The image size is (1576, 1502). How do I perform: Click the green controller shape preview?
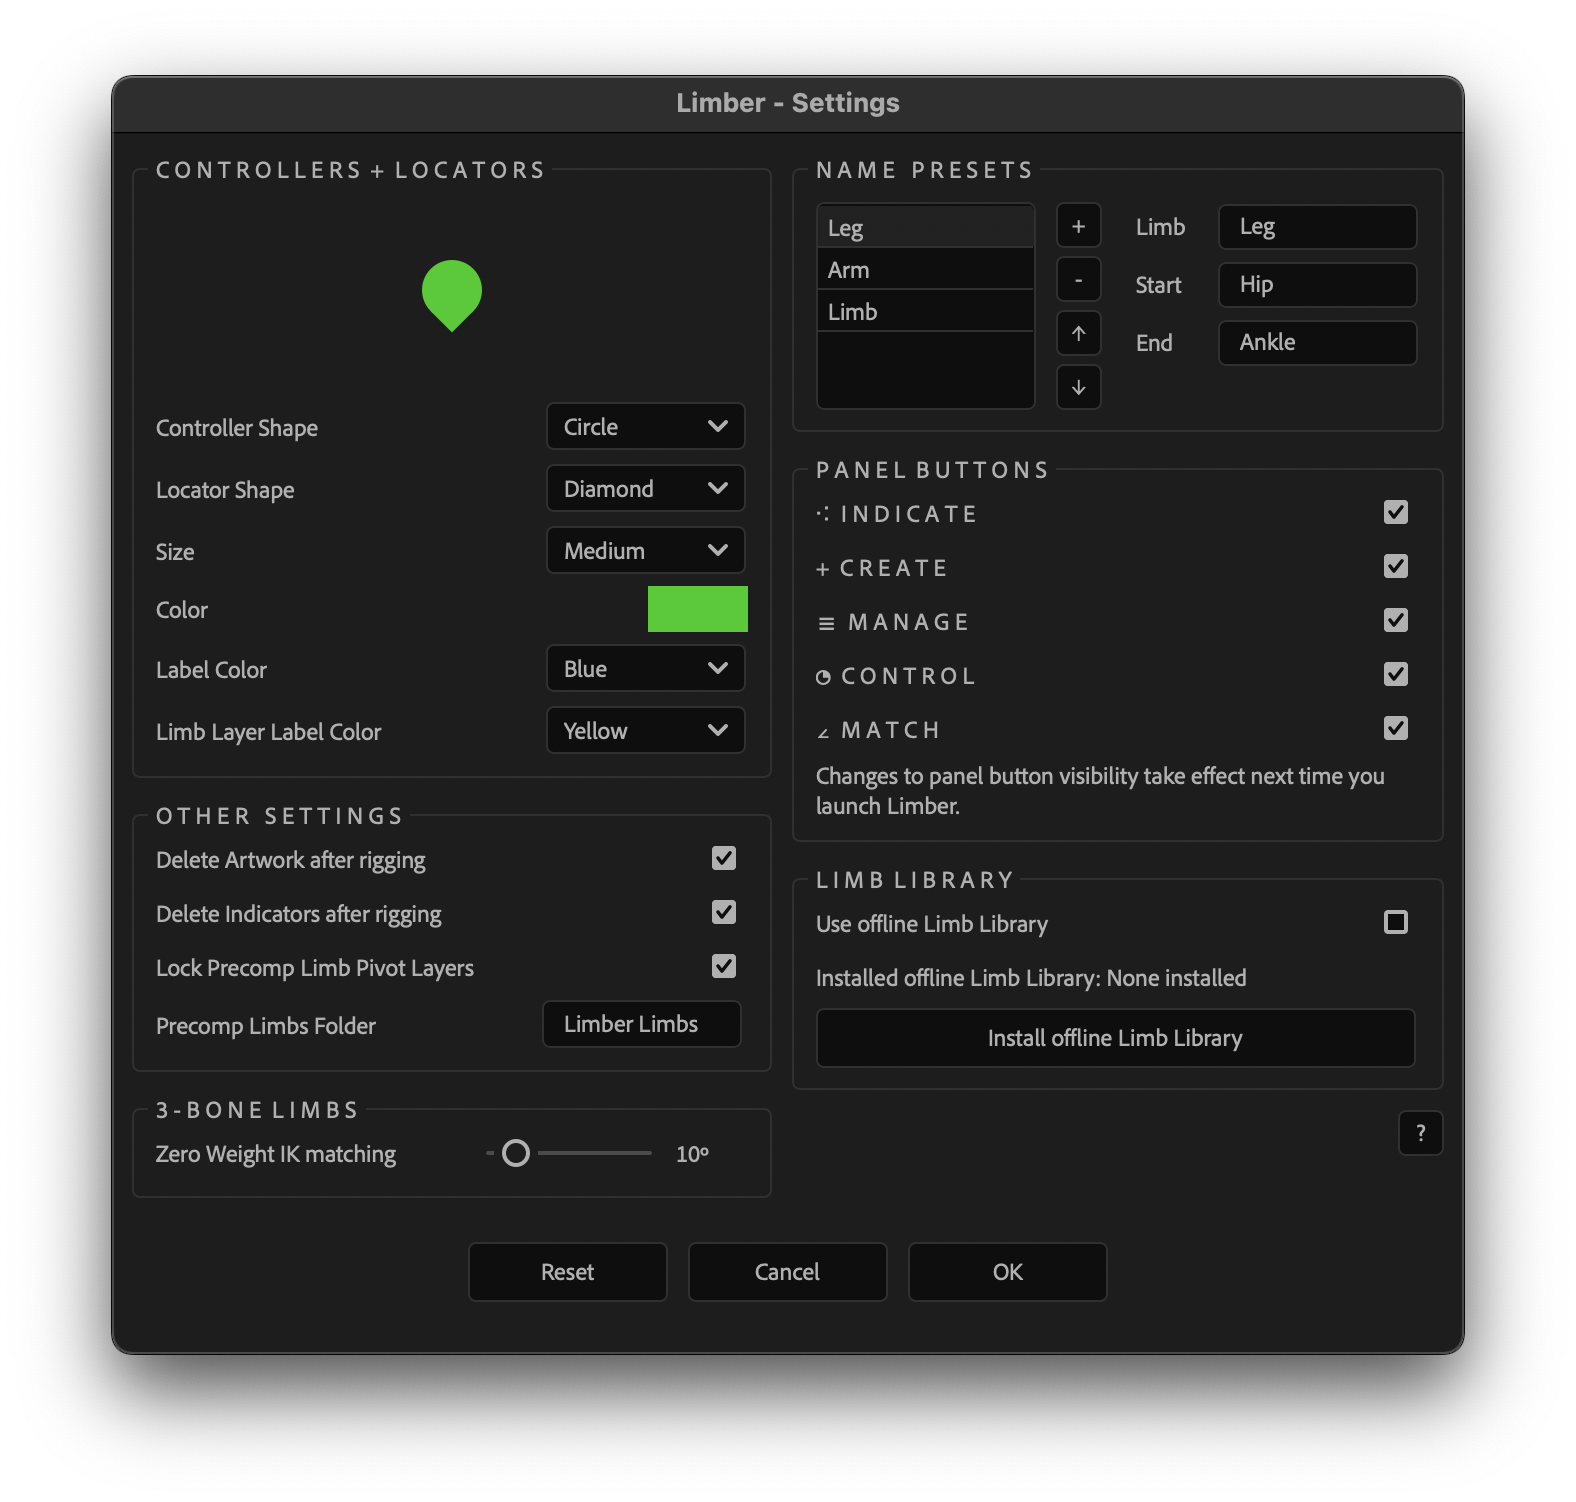click(x=452, y=294)
